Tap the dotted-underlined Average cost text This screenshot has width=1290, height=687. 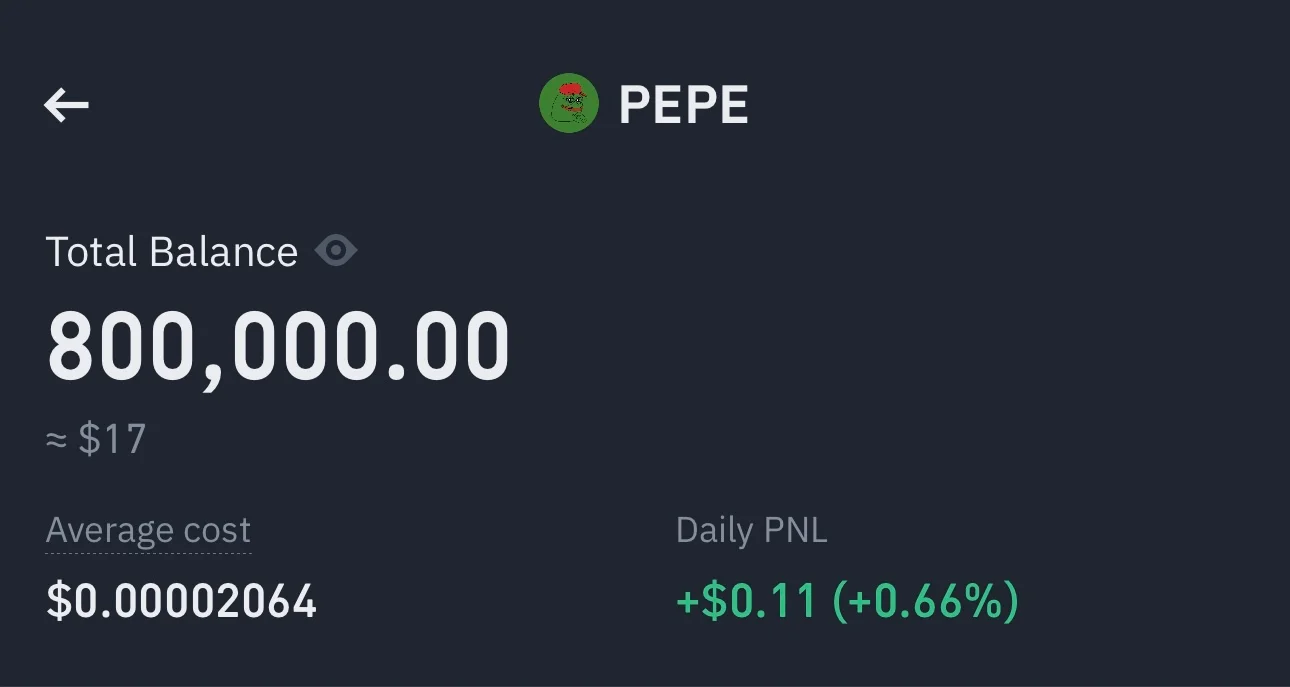(148, 530)
